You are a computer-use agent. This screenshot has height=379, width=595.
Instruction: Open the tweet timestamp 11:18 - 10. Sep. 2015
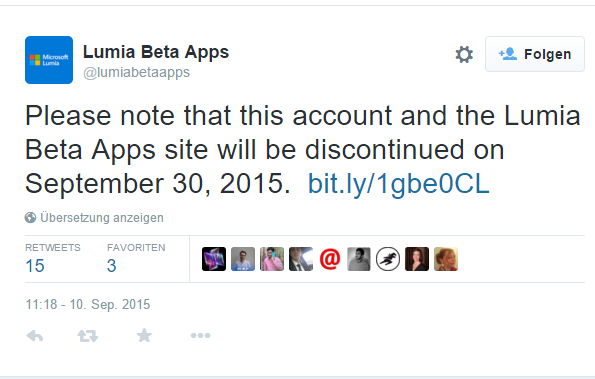pos(88,304)
